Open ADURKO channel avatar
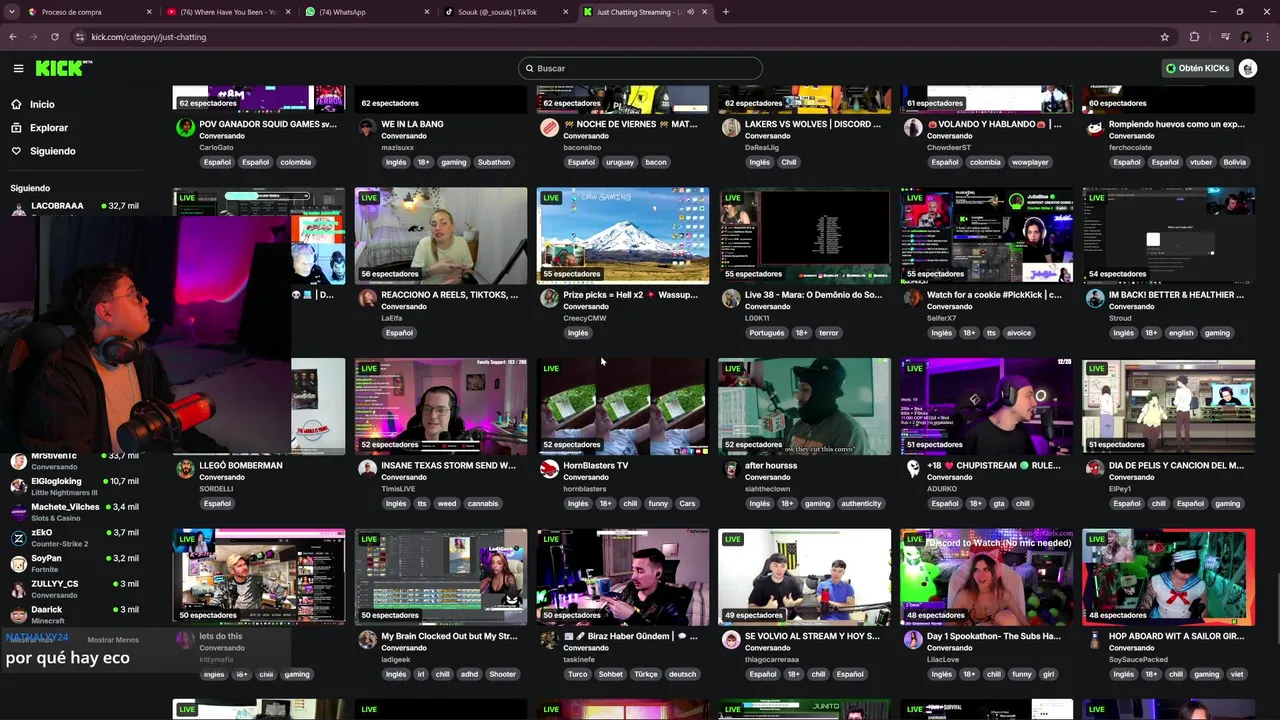Screen dimensions: 1280x720 pyautogui.click(x=913, y=468)
